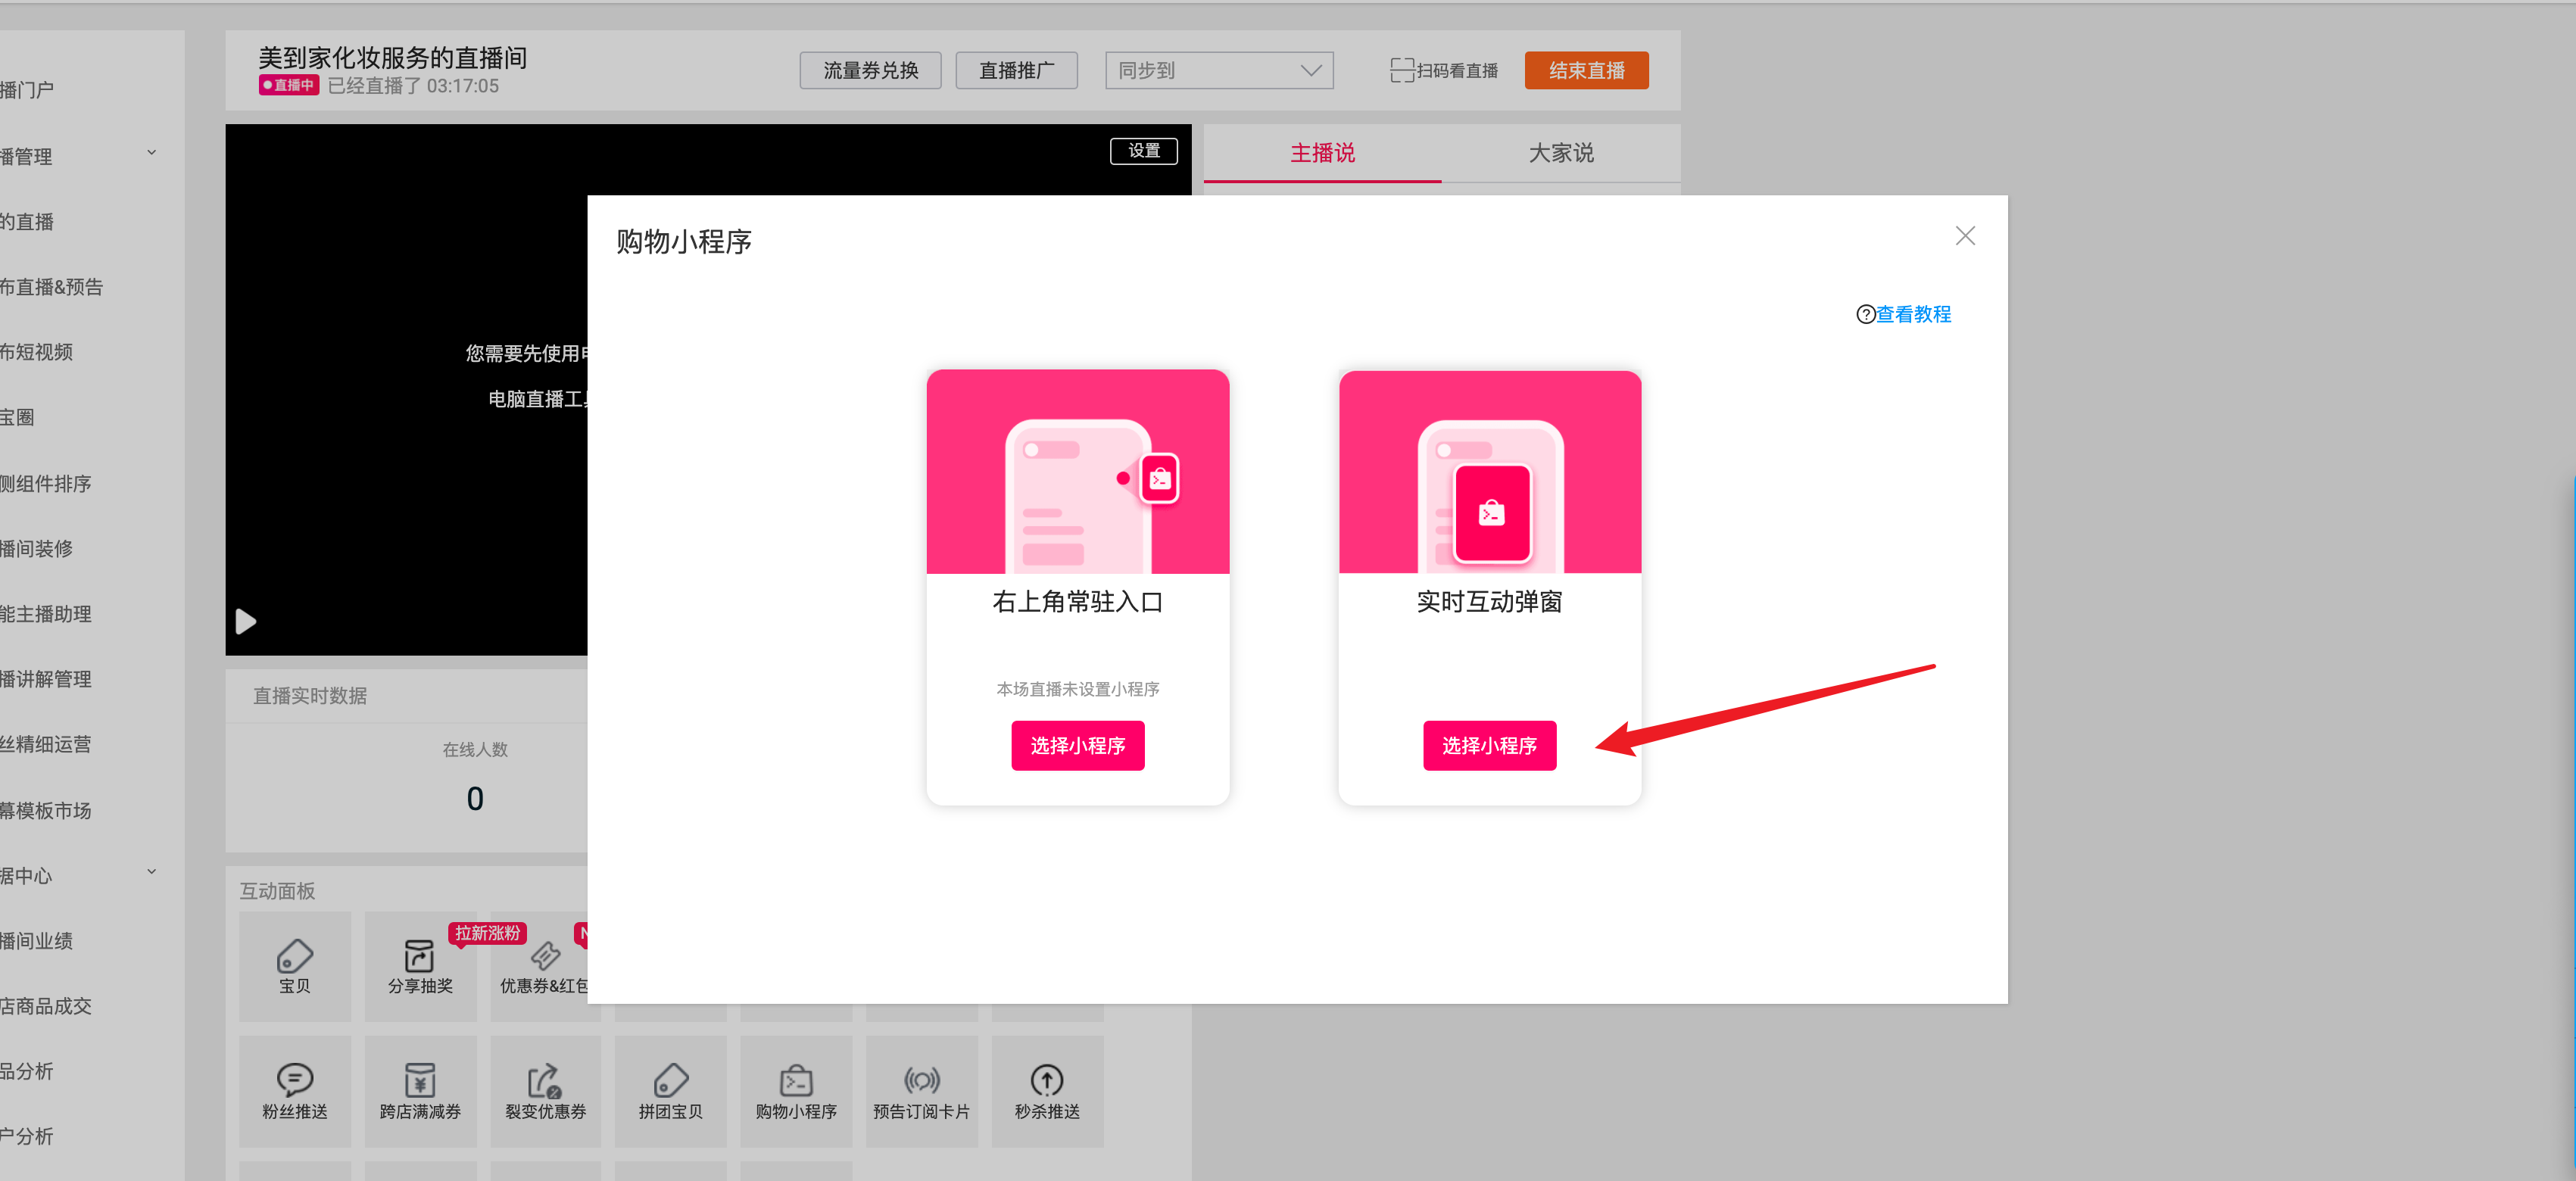Click 选择小程序 under 实时互动弹窗

pos(1489,745)
